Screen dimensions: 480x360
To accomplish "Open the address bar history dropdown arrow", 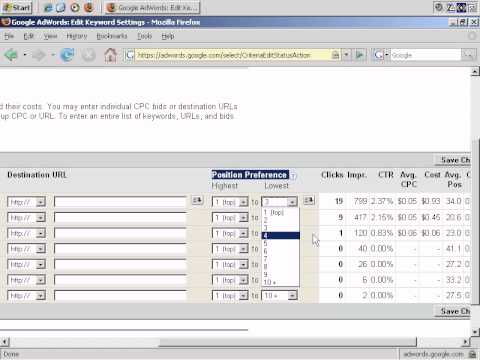I will pos(347,55).
